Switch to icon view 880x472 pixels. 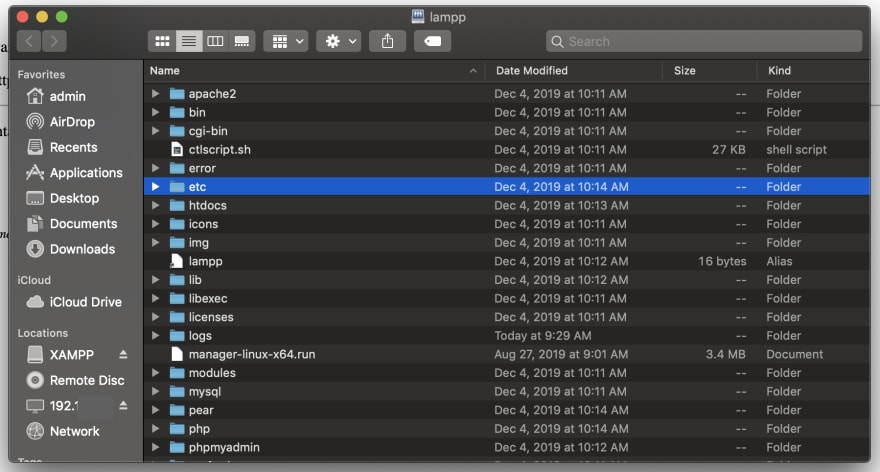(x=162, y=41)
